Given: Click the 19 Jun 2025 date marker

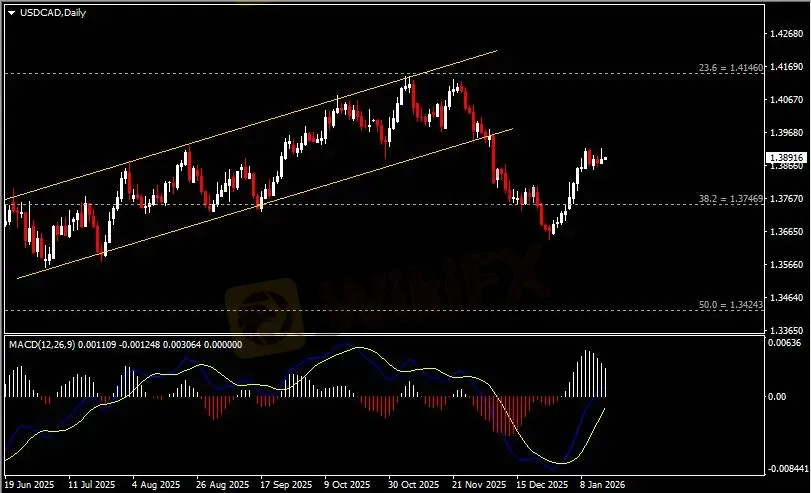Looking at the screenshot, I should click(x=30, y=484).
